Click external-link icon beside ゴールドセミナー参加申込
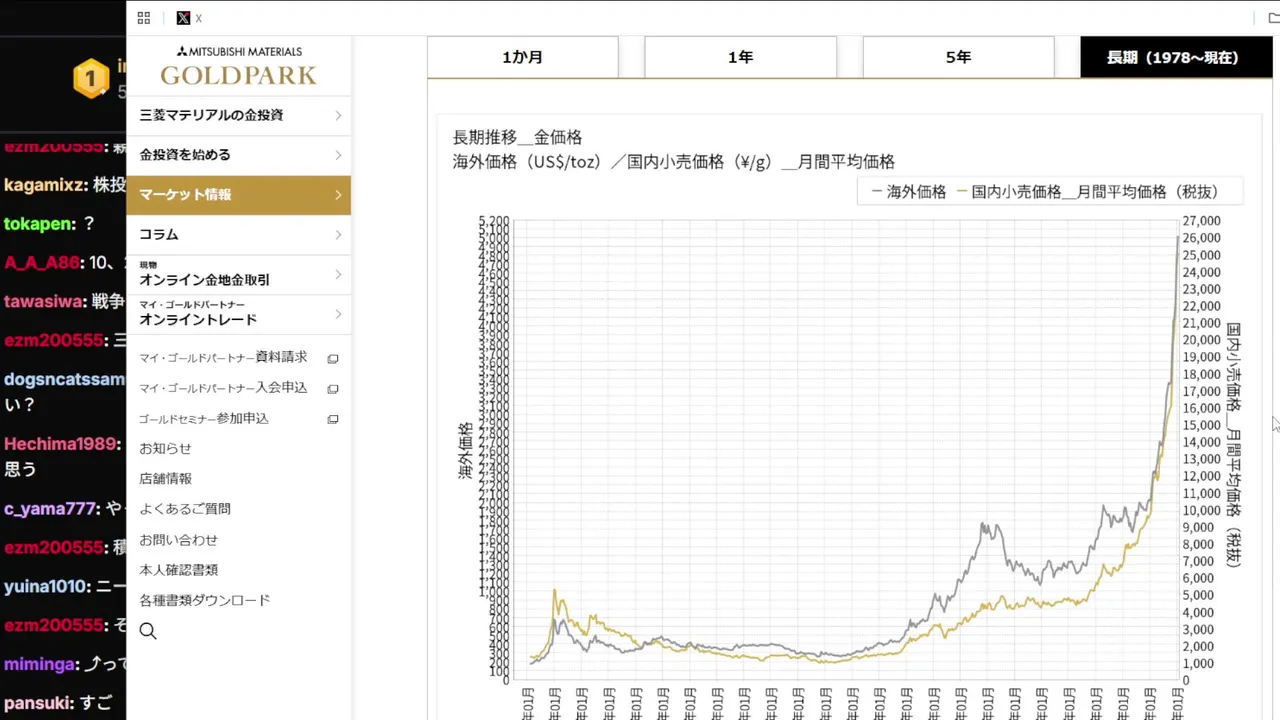 [x=333, y=420]
